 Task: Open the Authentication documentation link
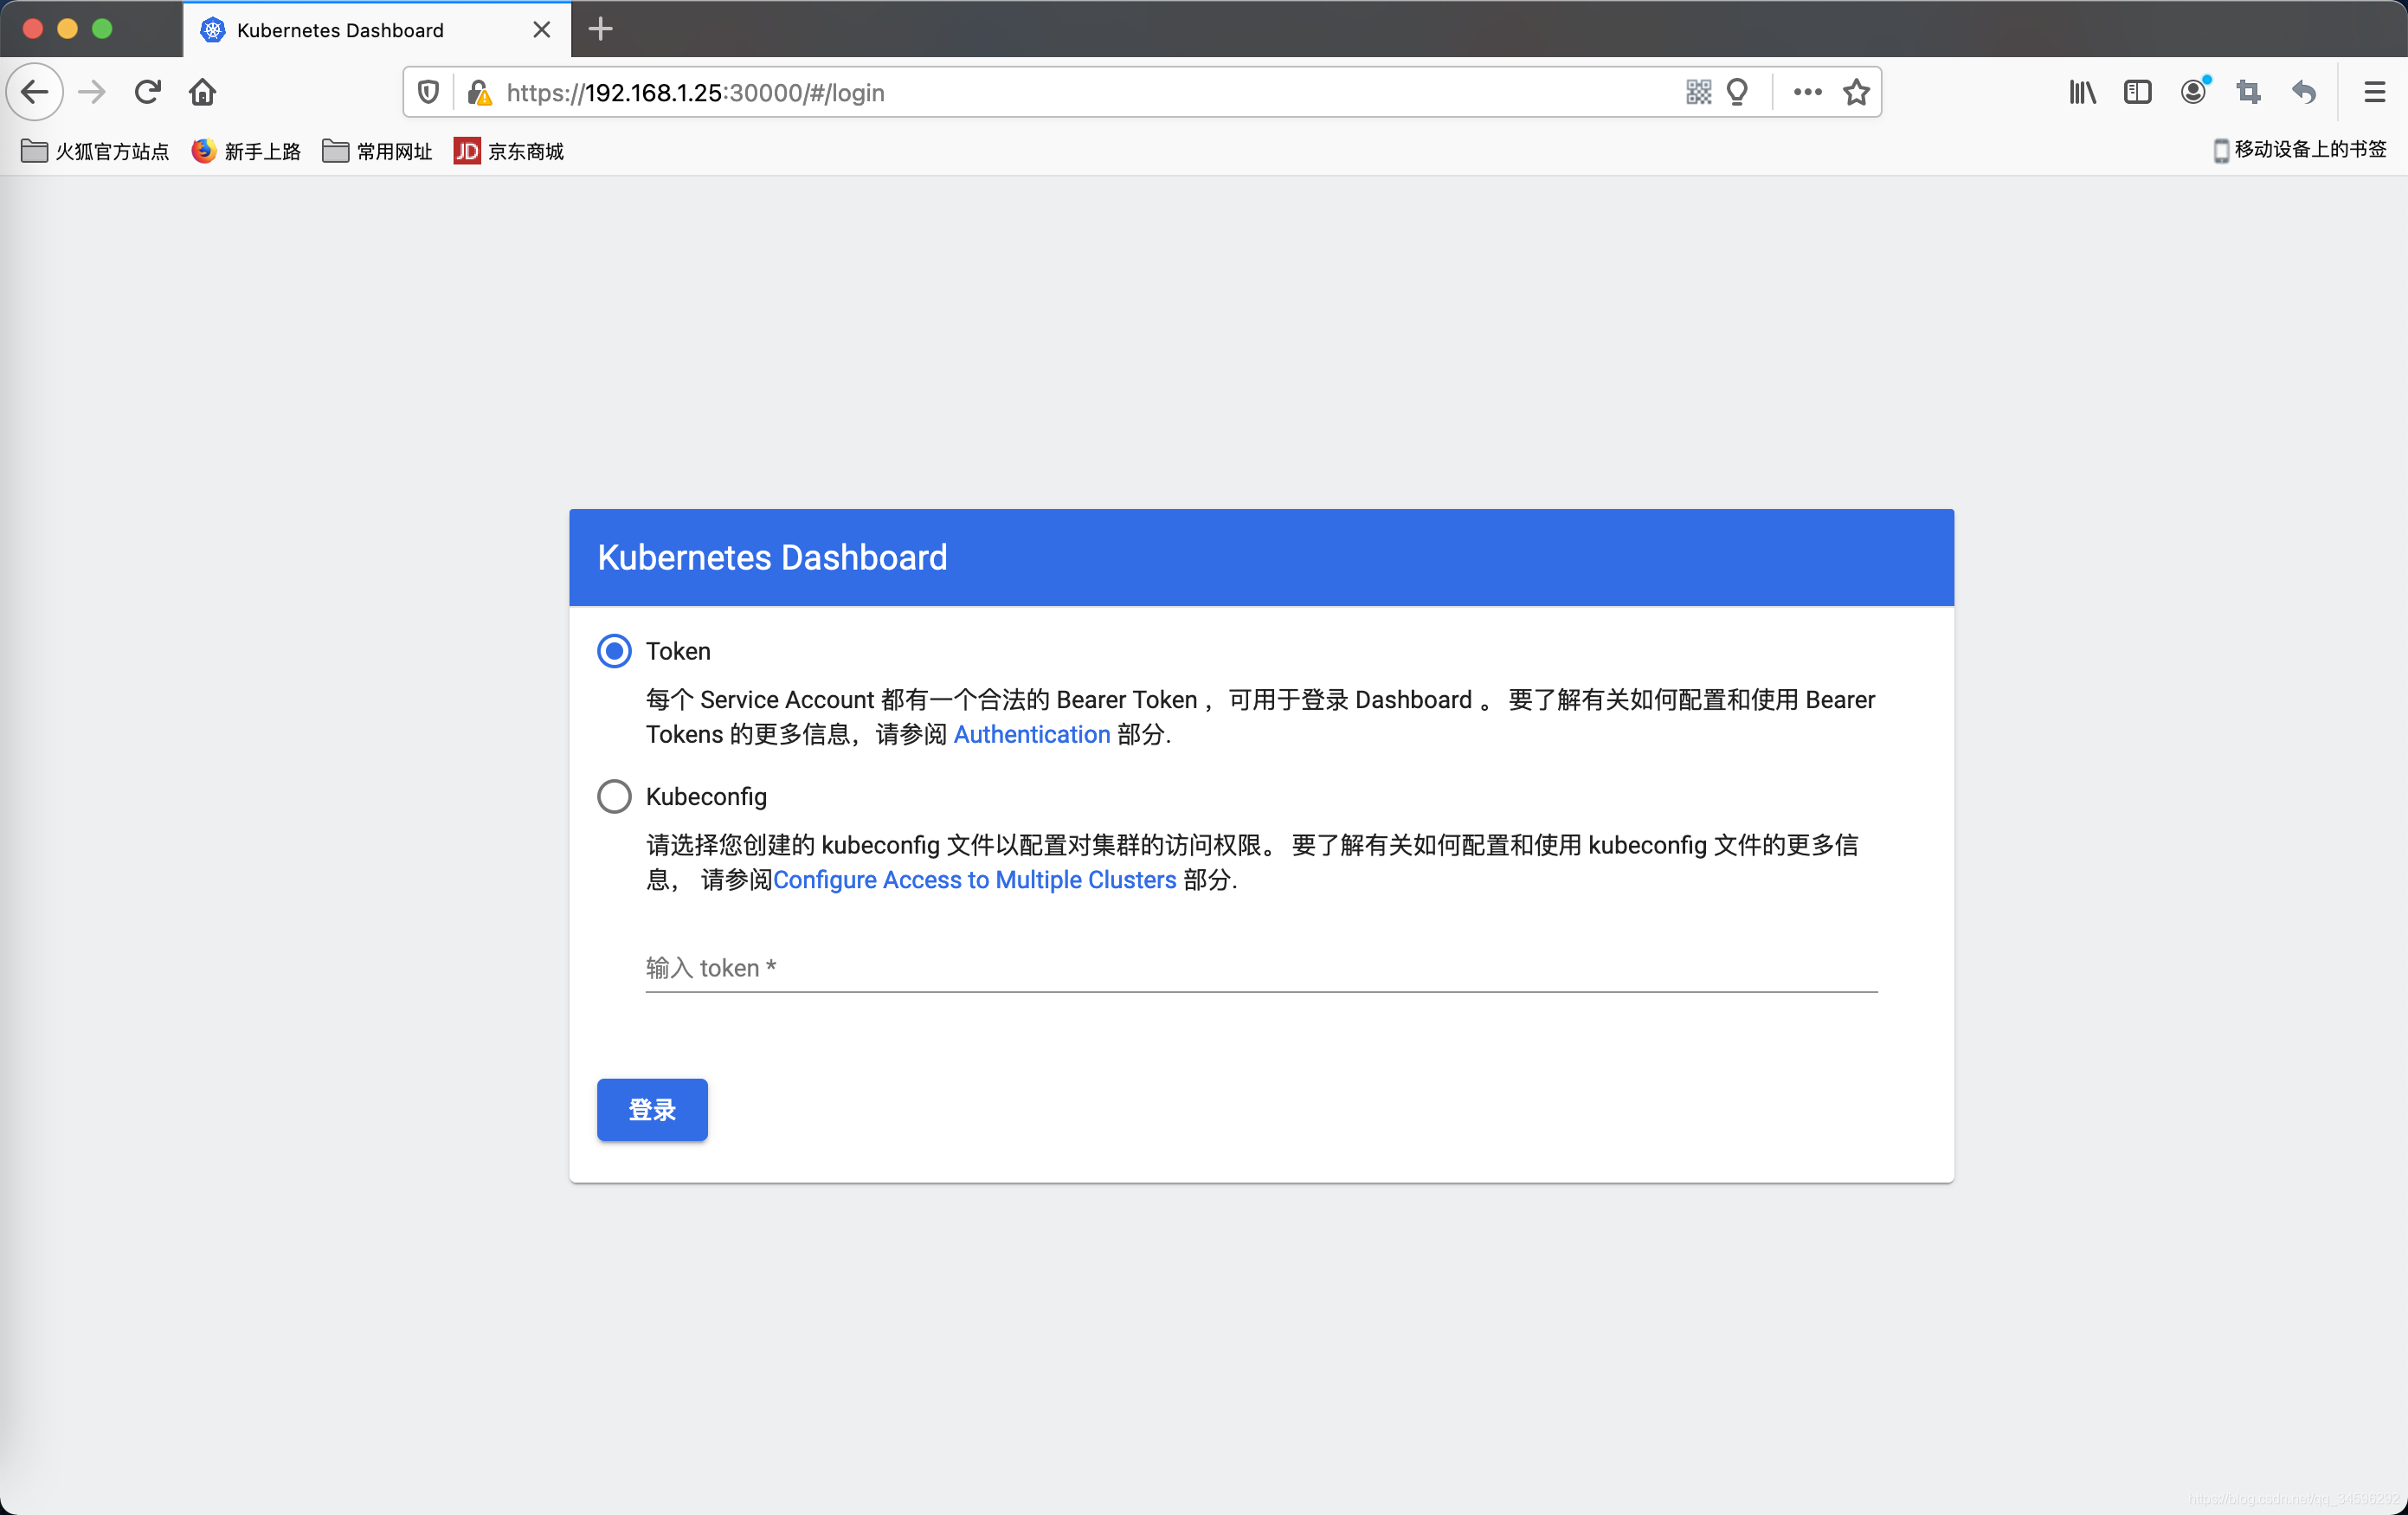pos(1032,734)
